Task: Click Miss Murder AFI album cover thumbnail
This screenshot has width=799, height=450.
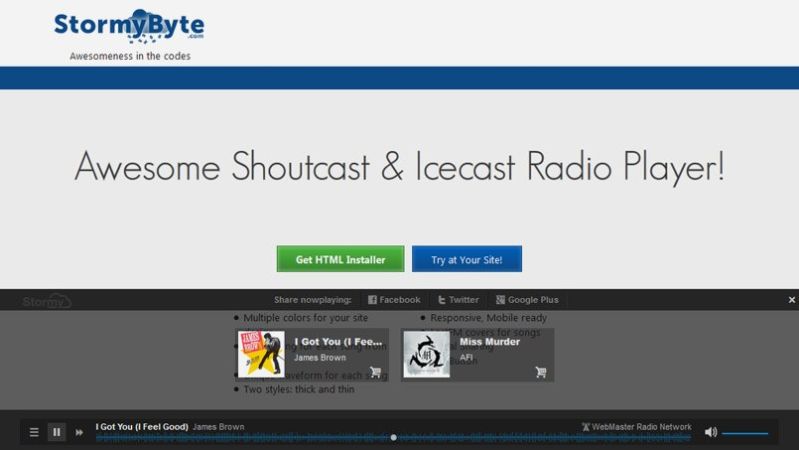Action: (427, 354)
